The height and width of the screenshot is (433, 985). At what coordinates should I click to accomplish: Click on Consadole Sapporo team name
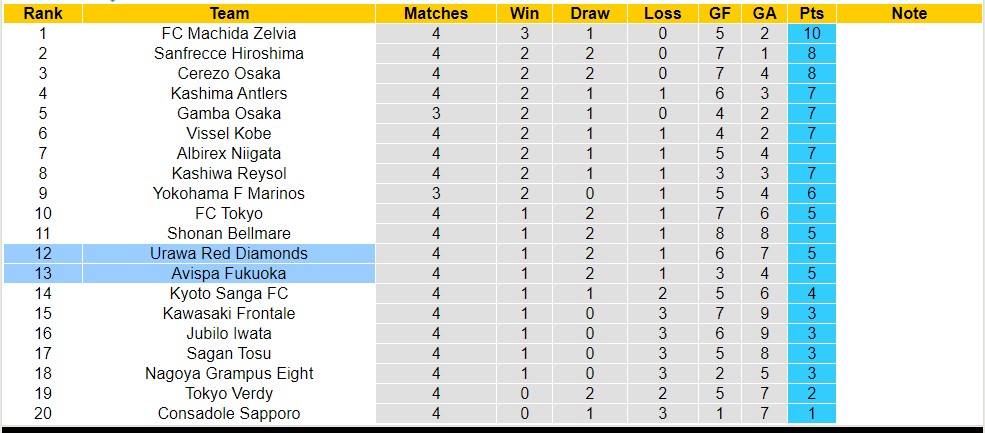[x=229, y=413]
